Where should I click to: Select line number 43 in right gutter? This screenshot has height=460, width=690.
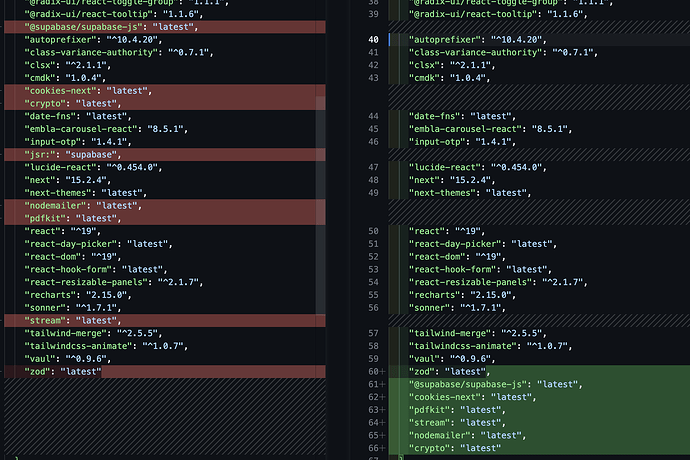(x=373, y=78)
